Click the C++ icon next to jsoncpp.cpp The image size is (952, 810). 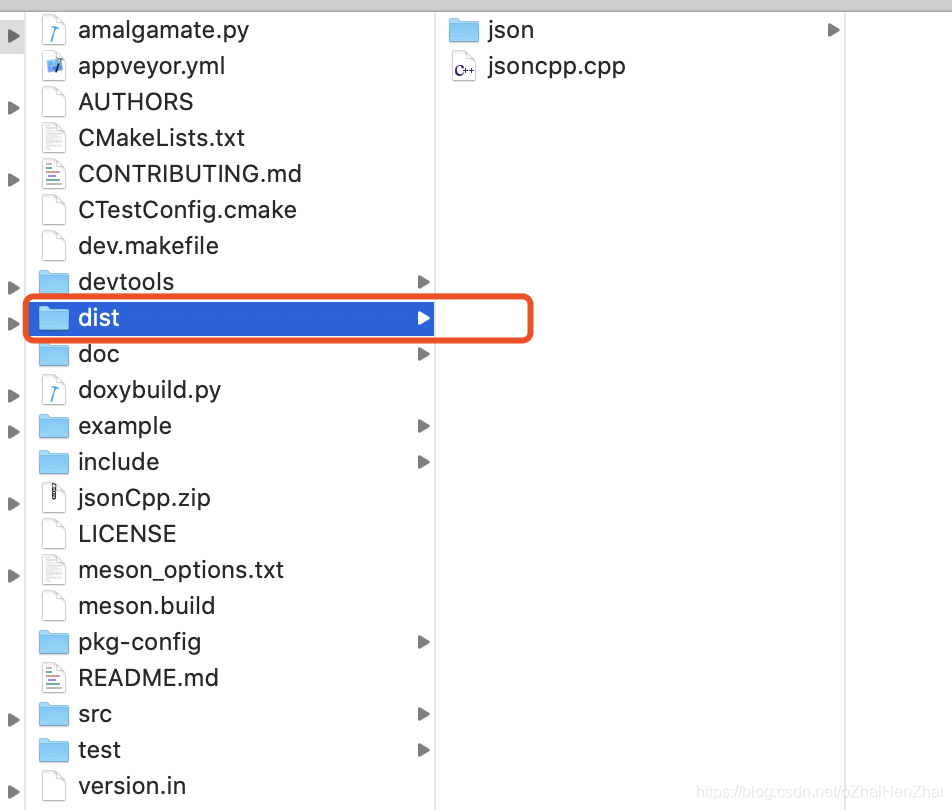pos(463,67)
